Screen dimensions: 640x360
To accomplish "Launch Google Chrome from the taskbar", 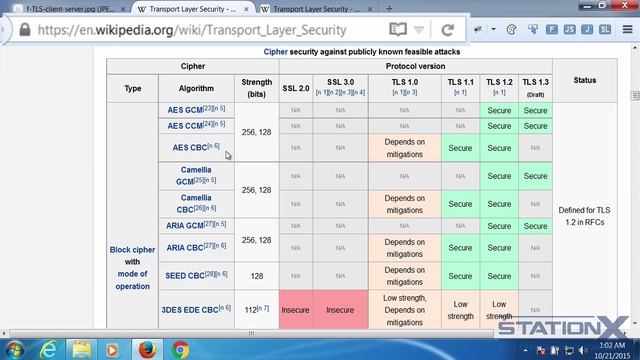I will click(180, 350).
